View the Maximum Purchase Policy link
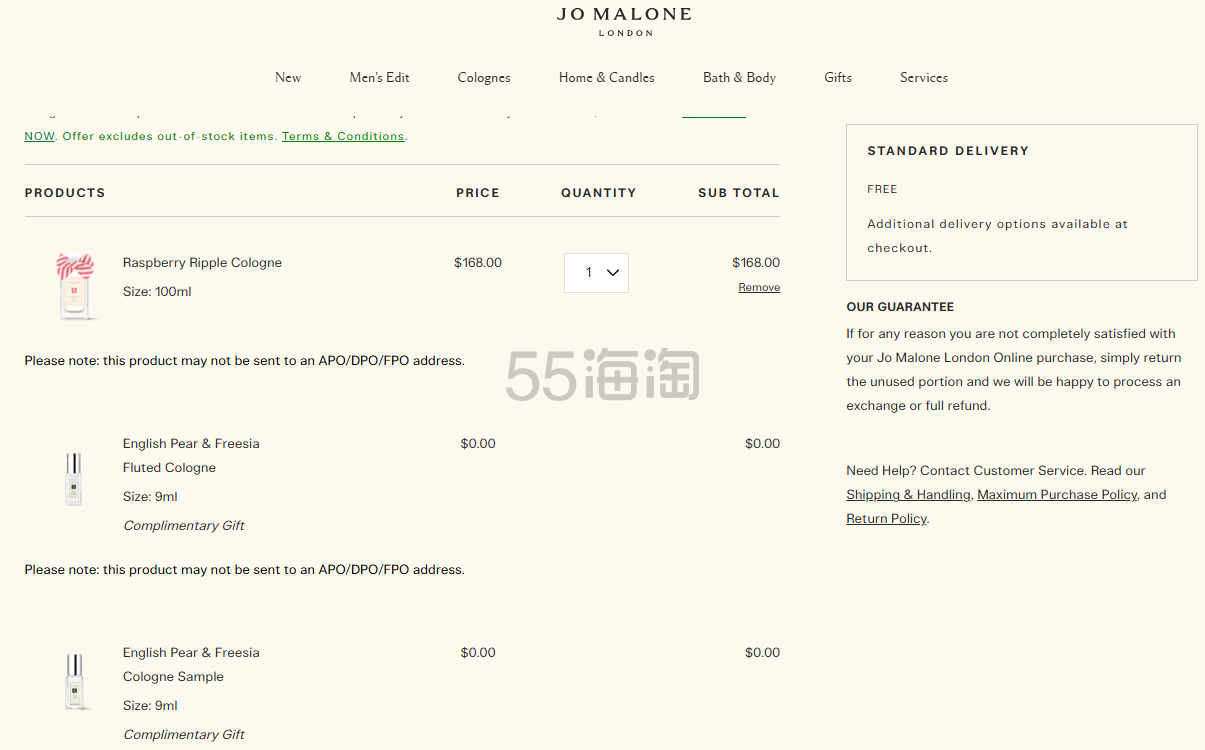The height and width of the screenshot is (750, 1205). pos(1057,495)
